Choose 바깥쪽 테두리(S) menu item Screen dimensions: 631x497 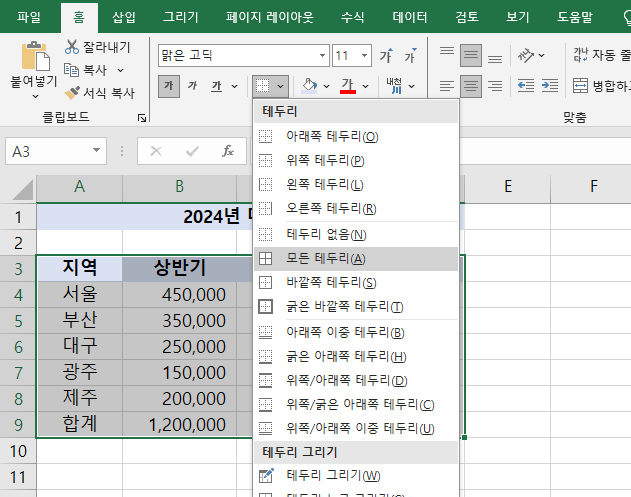coord(356,283)
